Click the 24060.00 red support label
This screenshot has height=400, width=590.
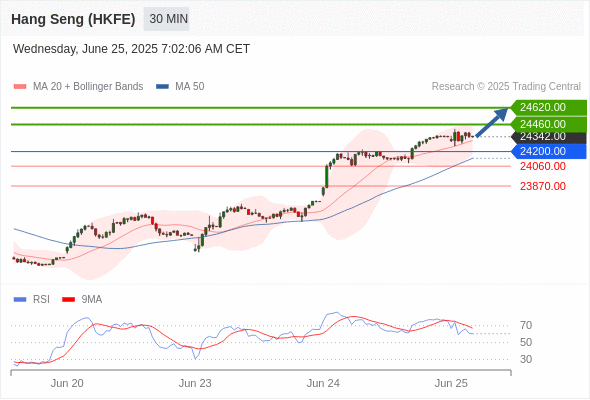pyautogui.click(x=543, y=166)
